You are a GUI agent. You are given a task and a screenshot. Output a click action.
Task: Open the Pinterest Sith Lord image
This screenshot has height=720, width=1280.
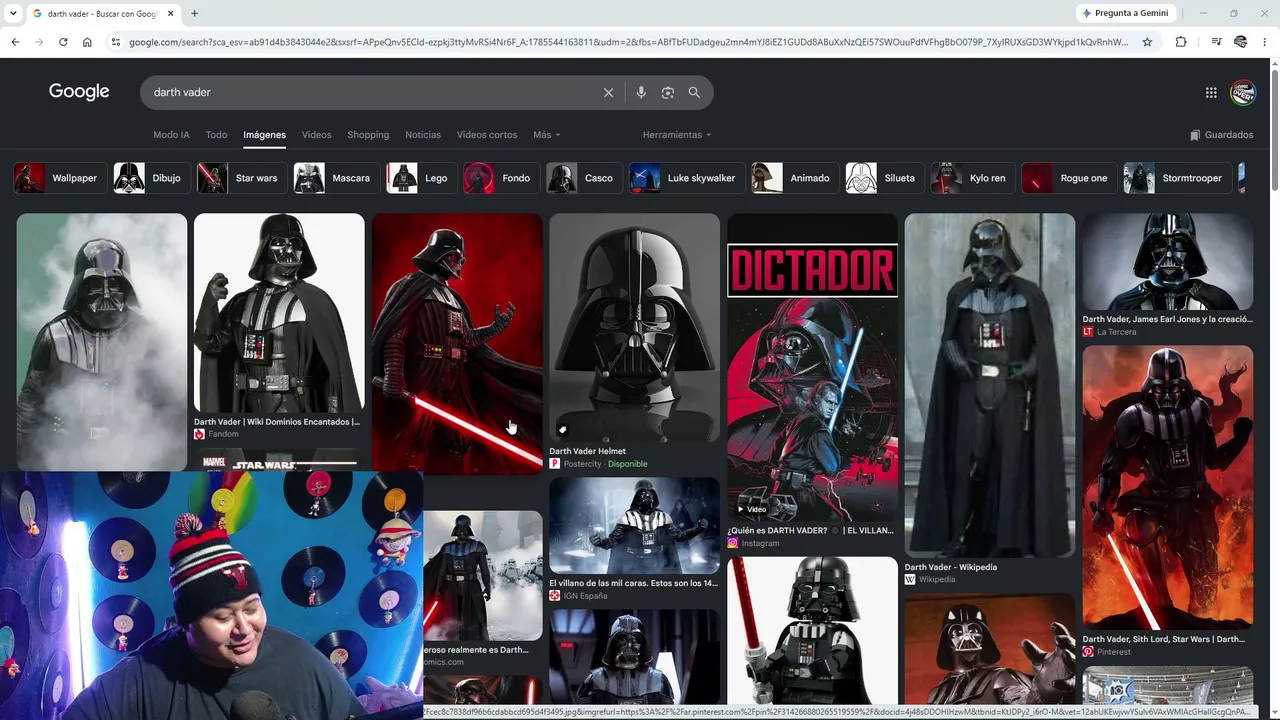tap(1167, 487)
